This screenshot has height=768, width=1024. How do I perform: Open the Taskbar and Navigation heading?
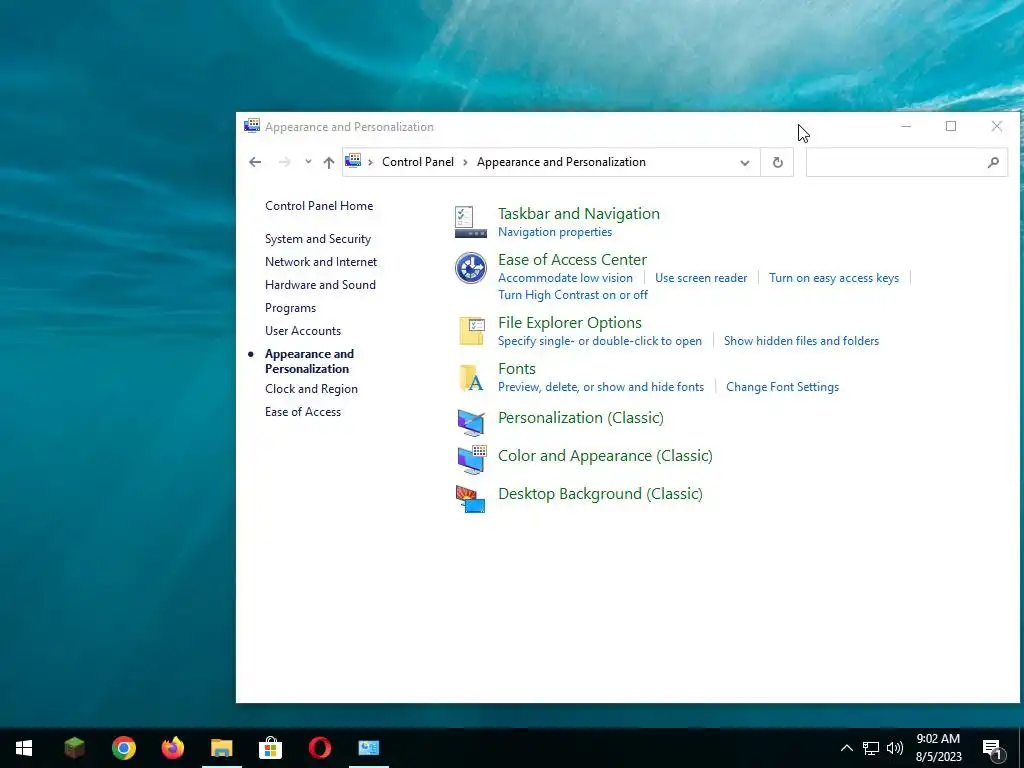(x=579, y=214)
